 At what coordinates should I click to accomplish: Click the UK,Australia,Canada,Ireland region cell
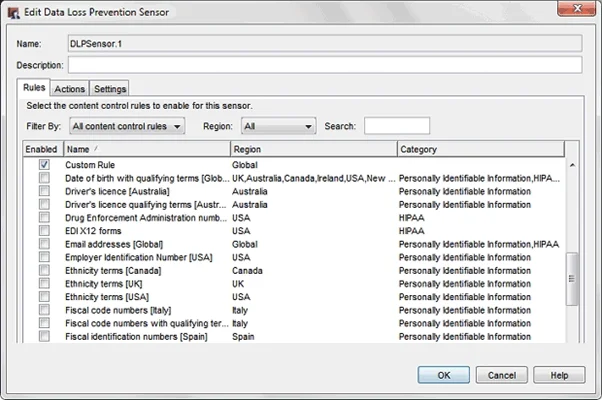[314, 178]
